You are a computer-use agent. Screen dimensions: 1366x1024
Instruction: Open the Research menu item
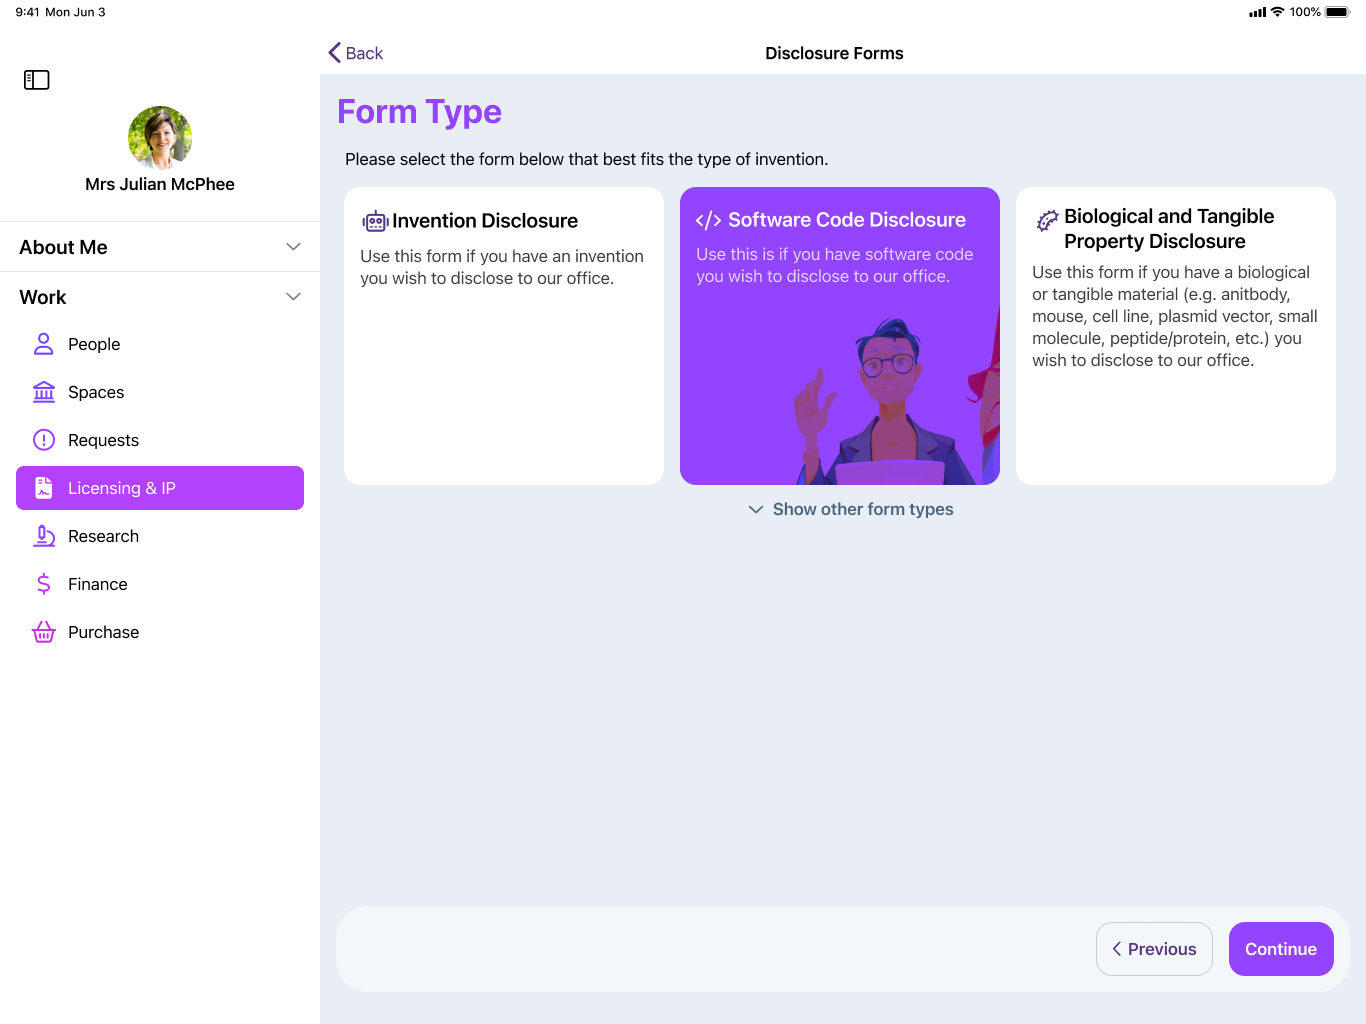point(103,536)
